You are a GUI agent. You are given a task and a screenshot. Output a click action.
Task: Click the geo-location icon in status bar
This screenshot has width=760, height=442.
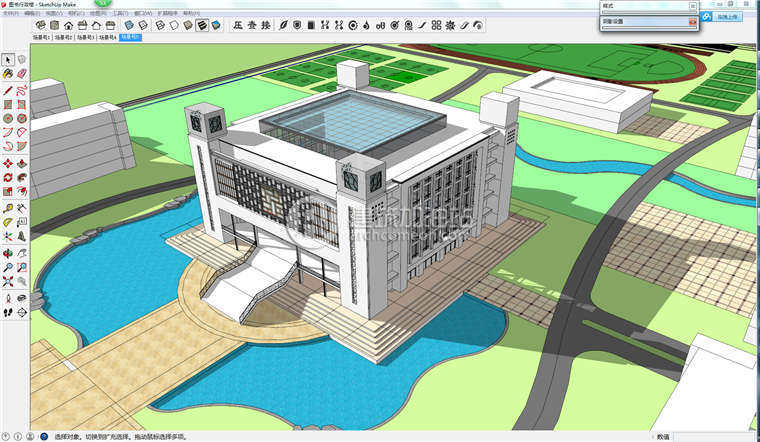(6, 436)
